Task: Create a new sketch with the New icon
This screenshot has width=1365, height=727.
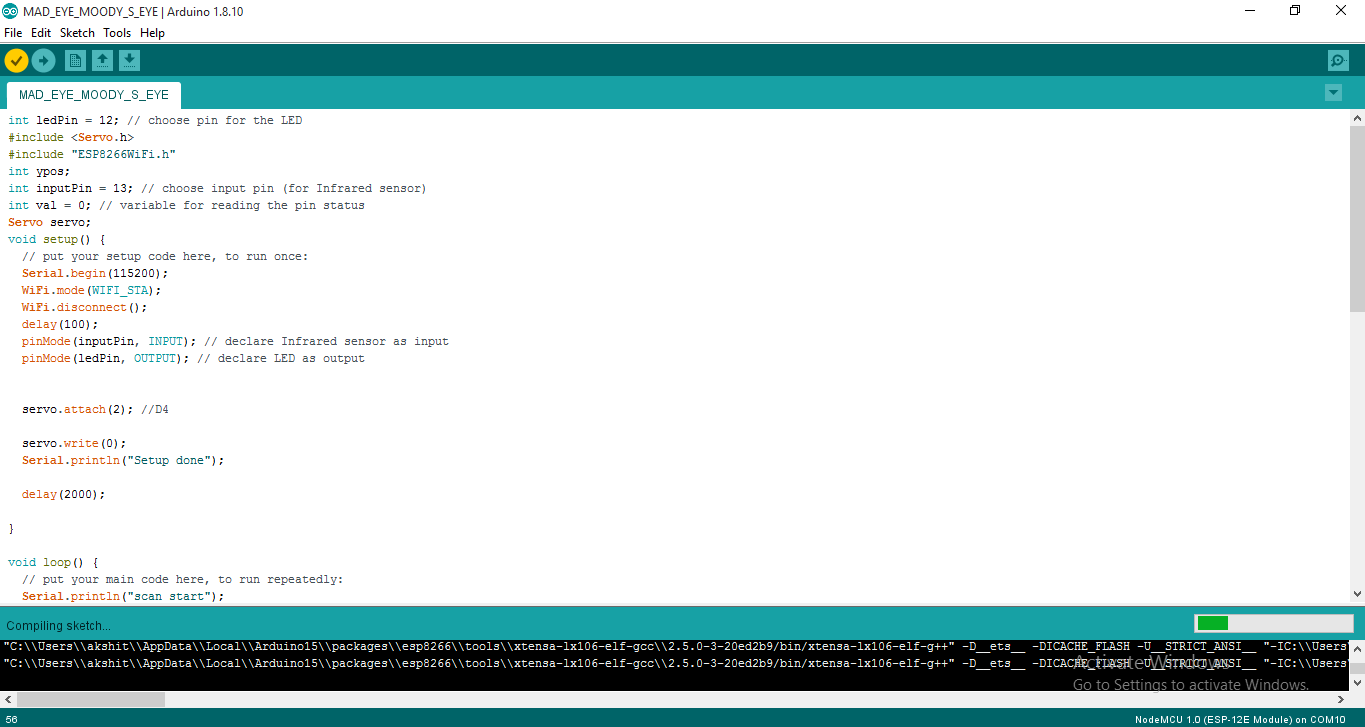Action: tap(75, 61)
